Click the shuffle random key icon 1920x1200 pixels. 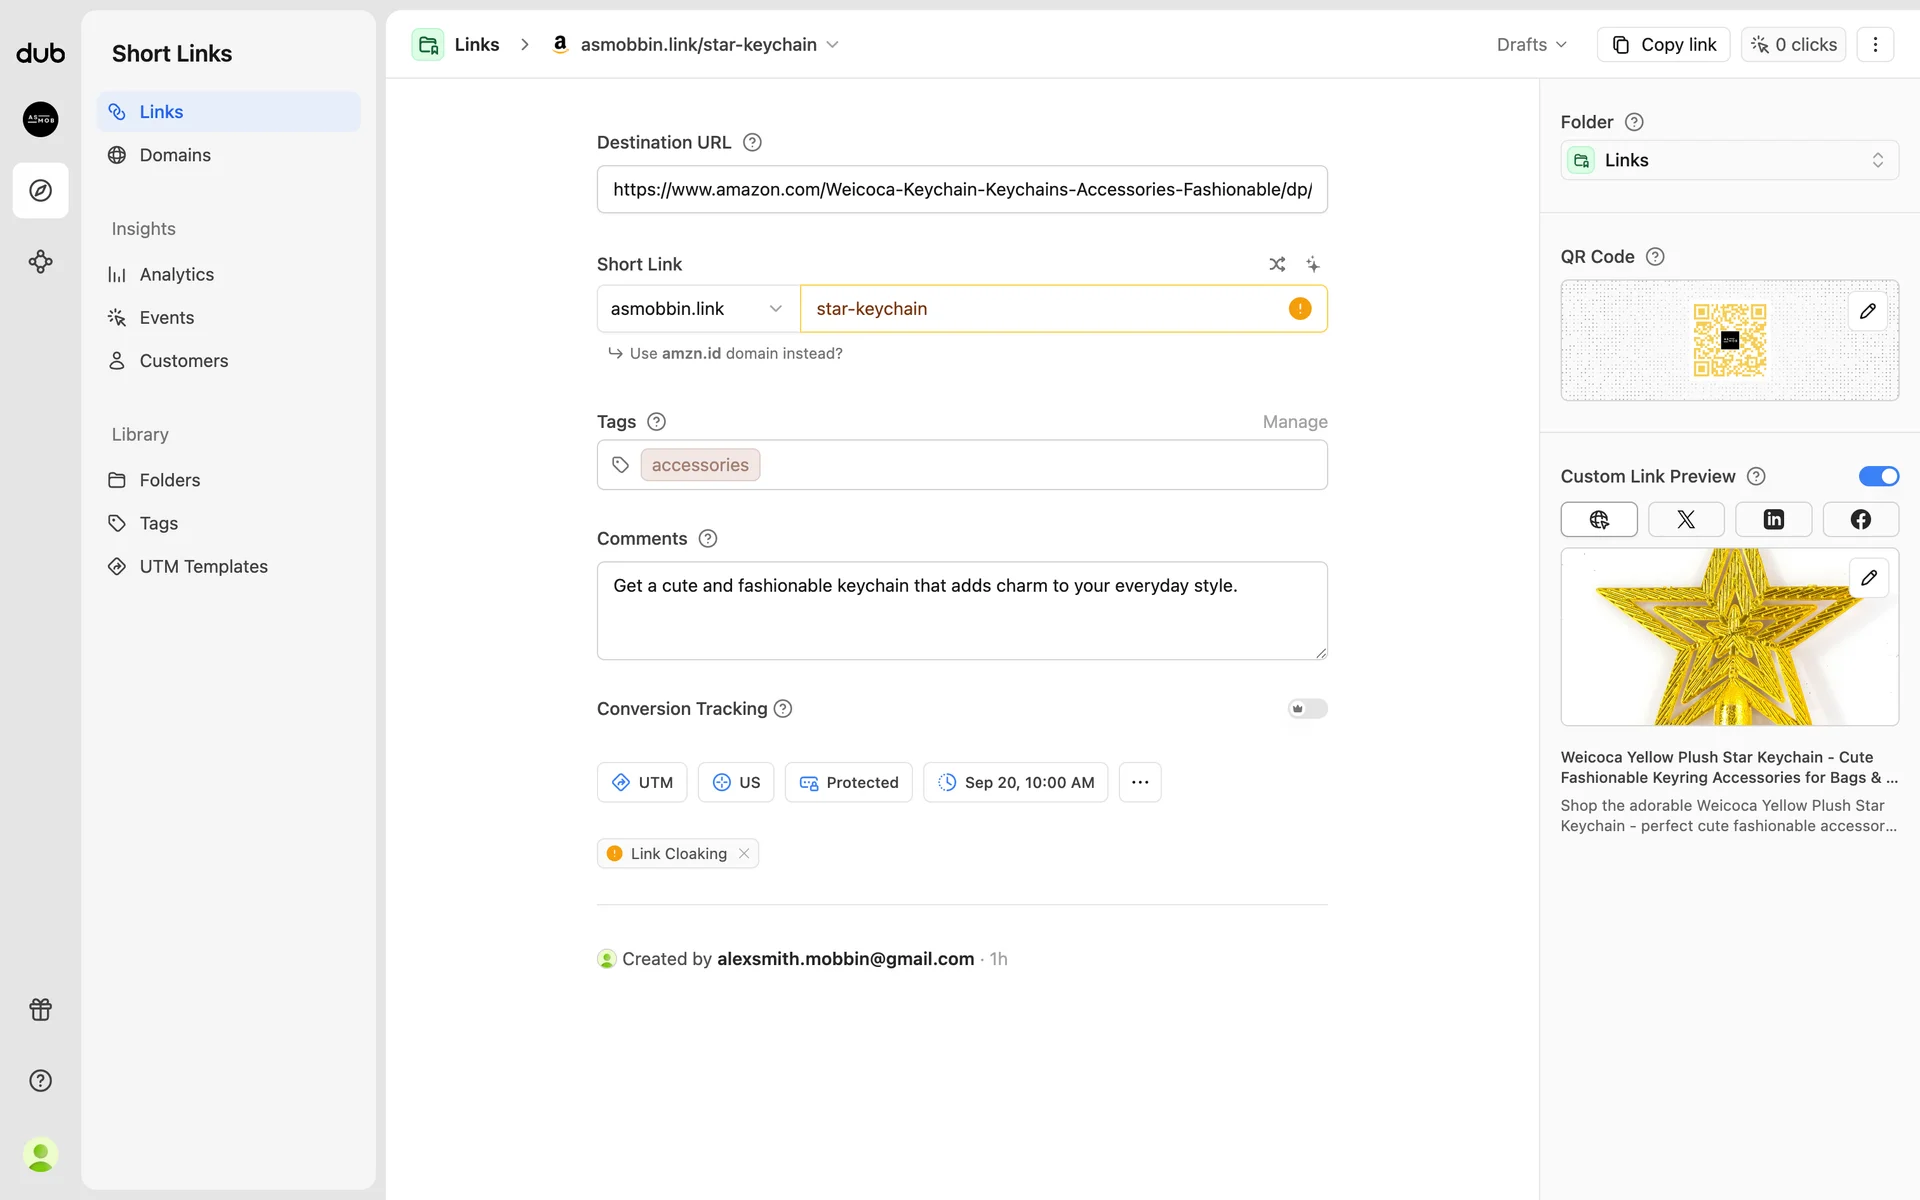click(1277, 264)
